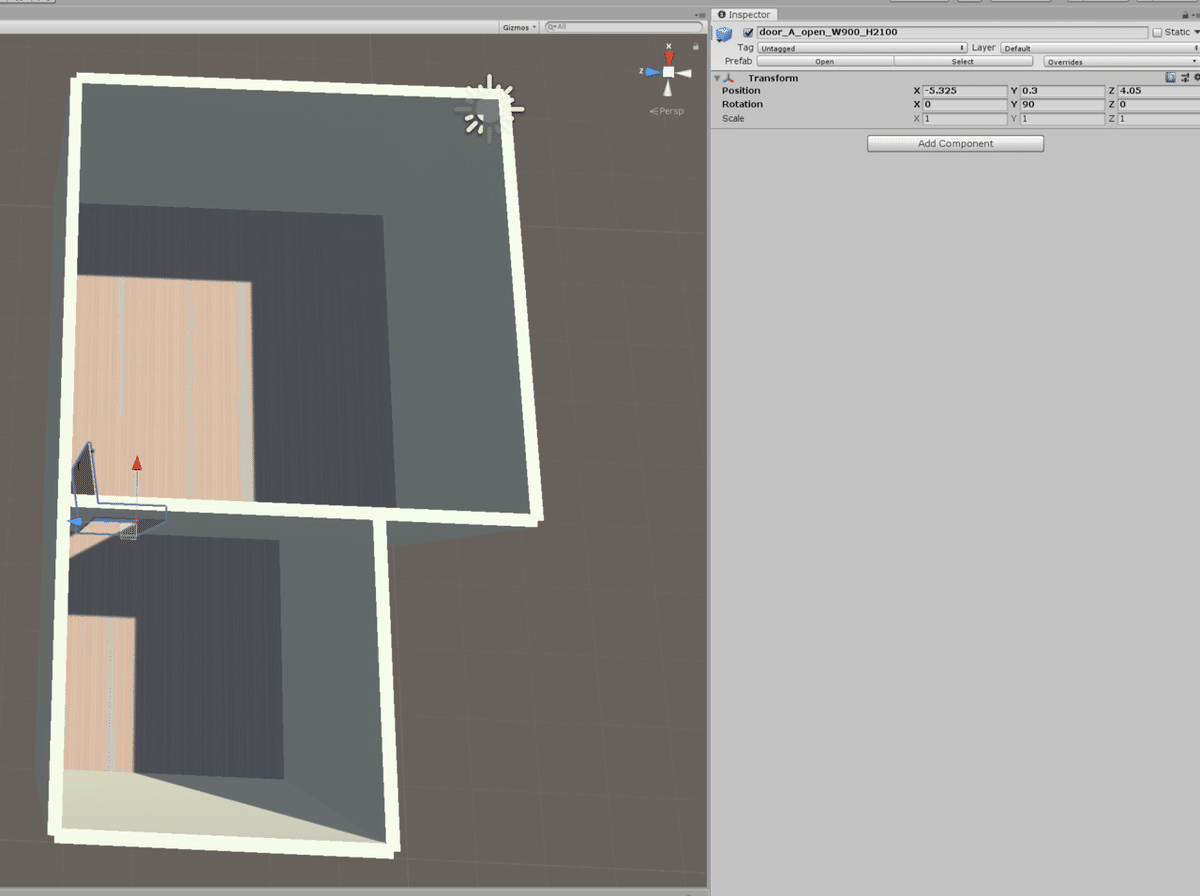Click the Scale Z field
Viewport: 1200px width, 896px height.
tap(1158, 119)
